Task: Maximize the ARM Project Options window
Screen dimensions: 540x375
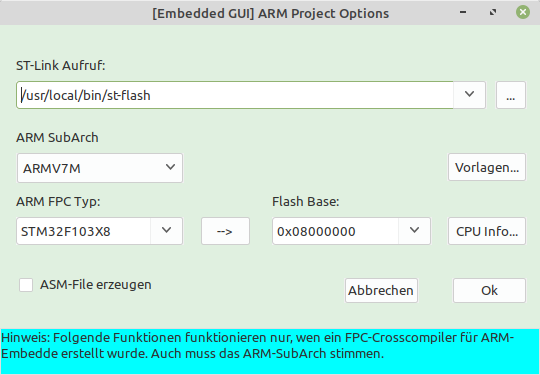Action: [x=493, y=12]
